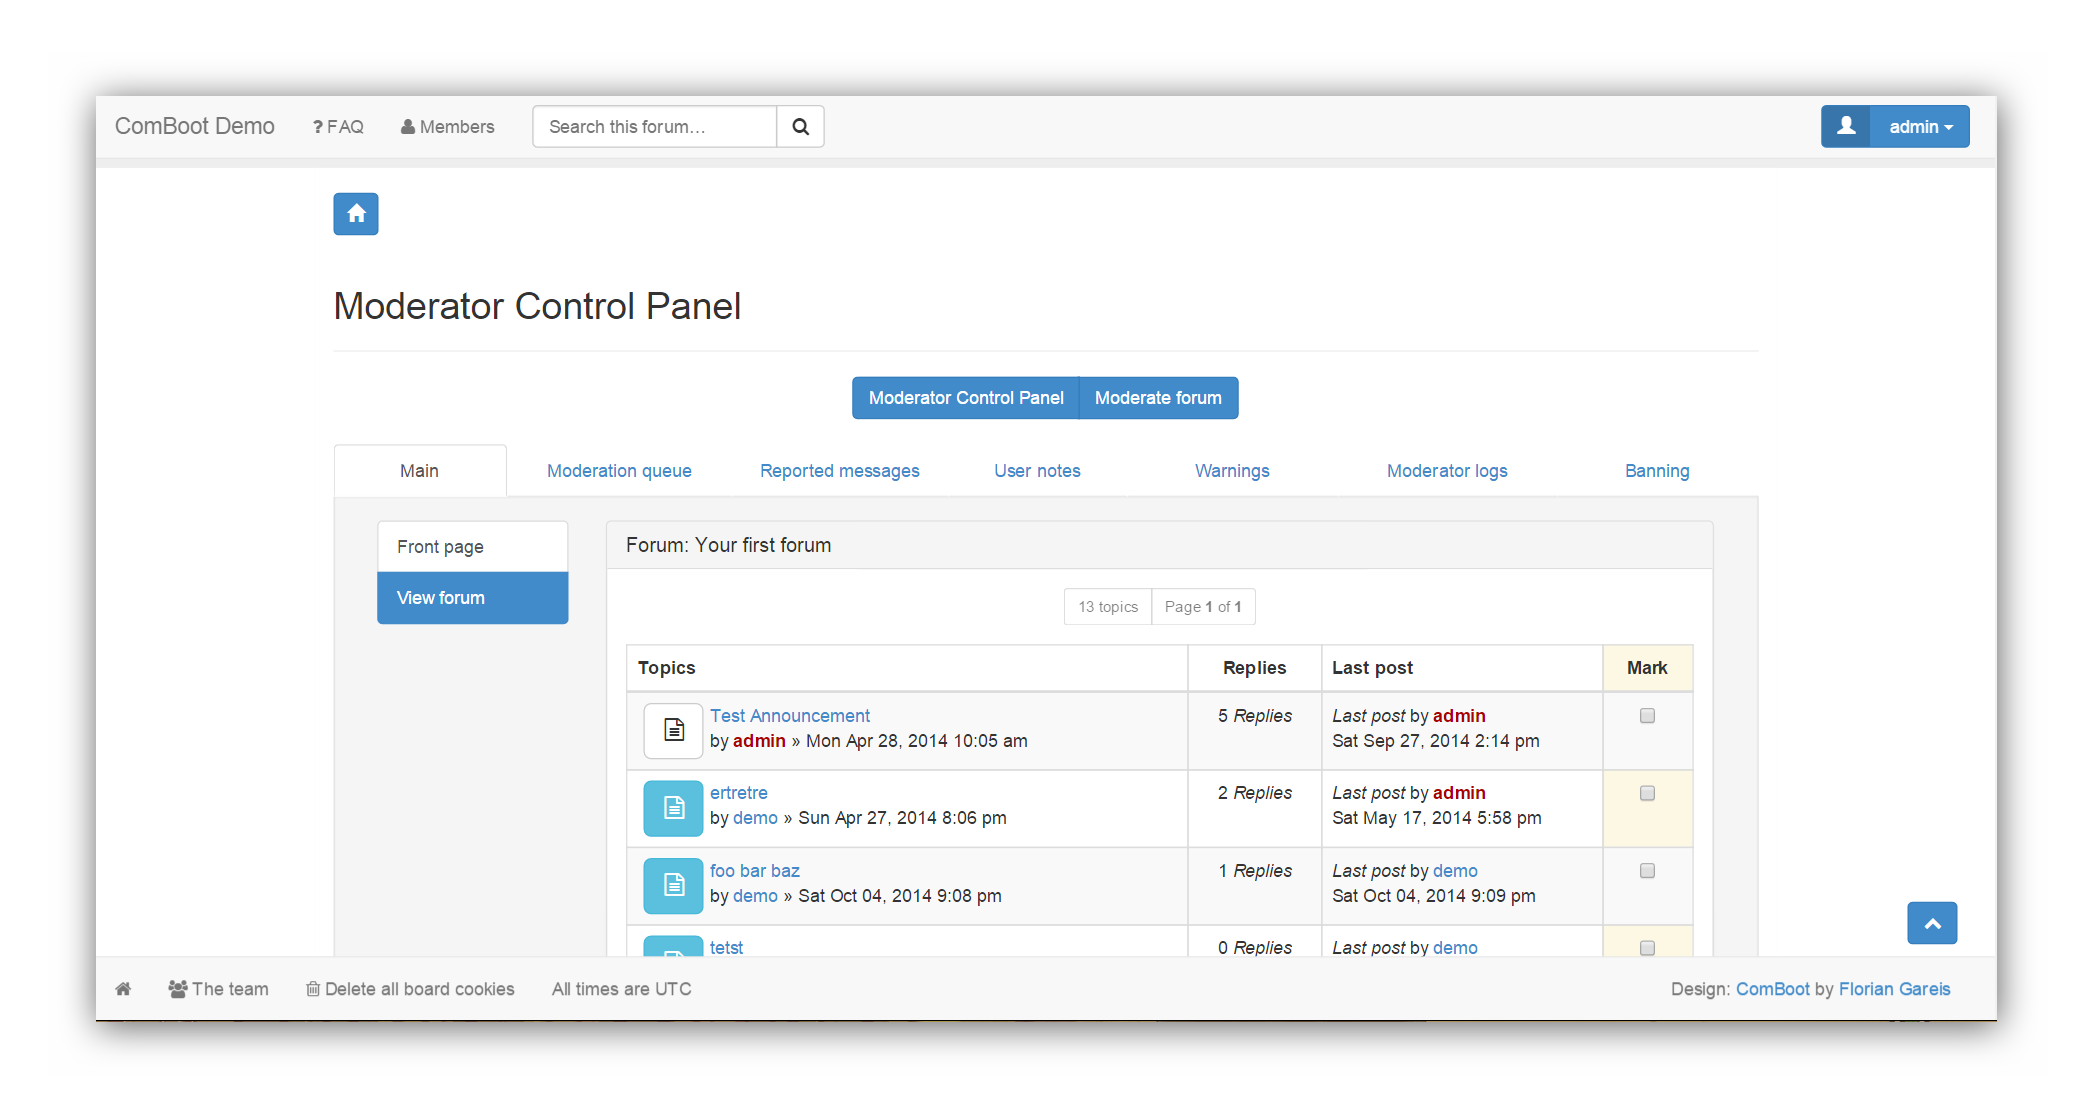This screenshot has width=2093, height=1118.
Task: Open the Moderator logs tab
Action: click(1447, 471)
